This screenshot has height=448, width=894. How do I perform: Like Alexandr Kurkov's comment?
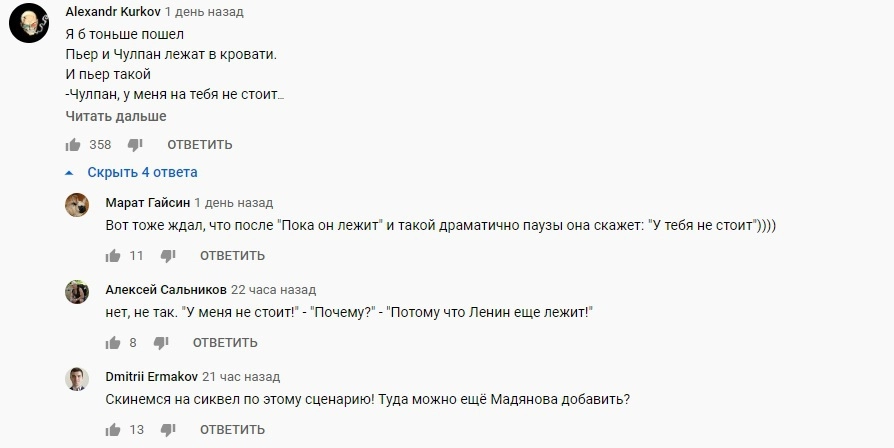[73, 144]
